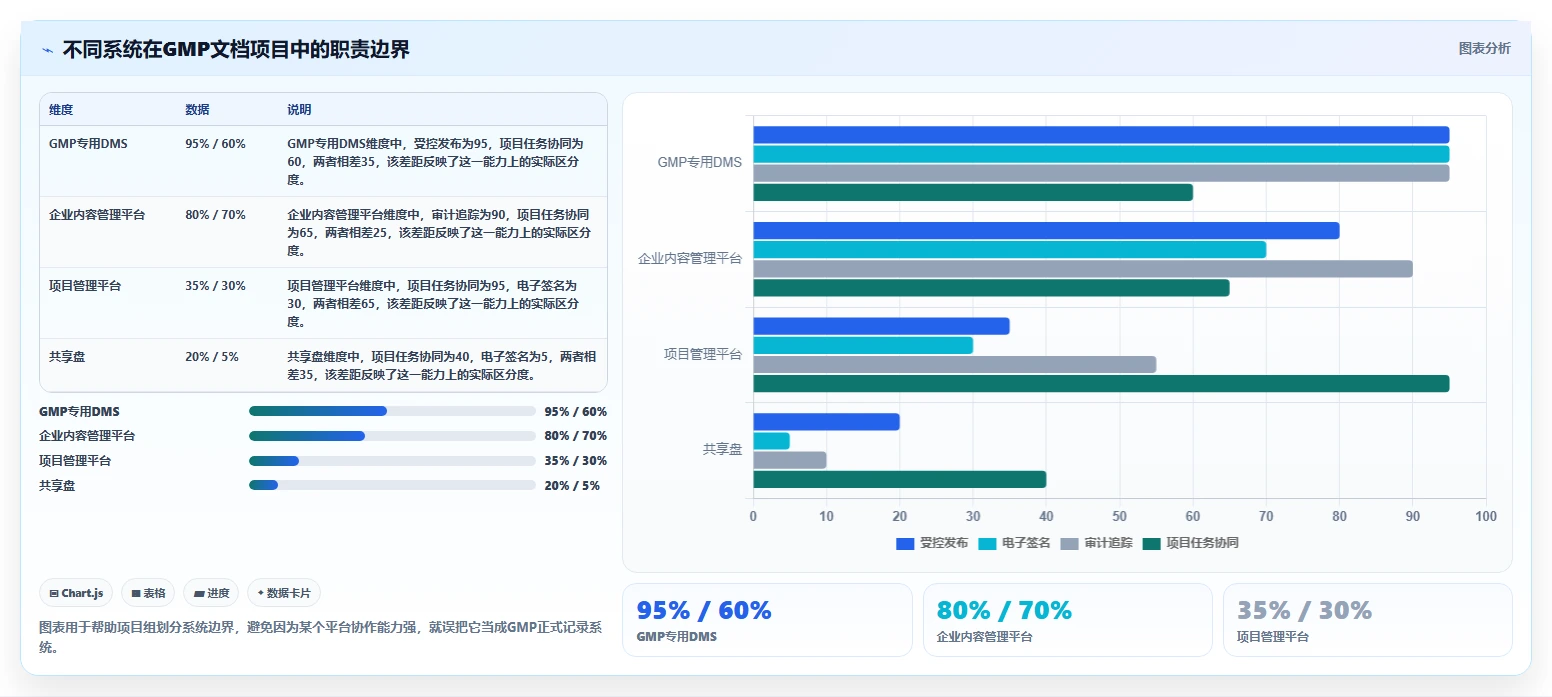Click the 共享盘 progress bar
The image size is (1552, 697).
pos(392,485)
